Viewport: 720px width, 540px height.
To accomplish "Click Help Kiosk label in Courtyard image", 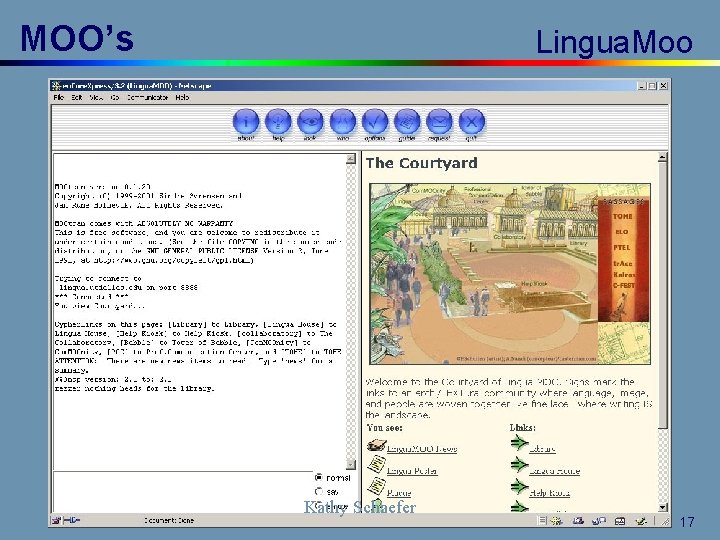I will [534, 284].
